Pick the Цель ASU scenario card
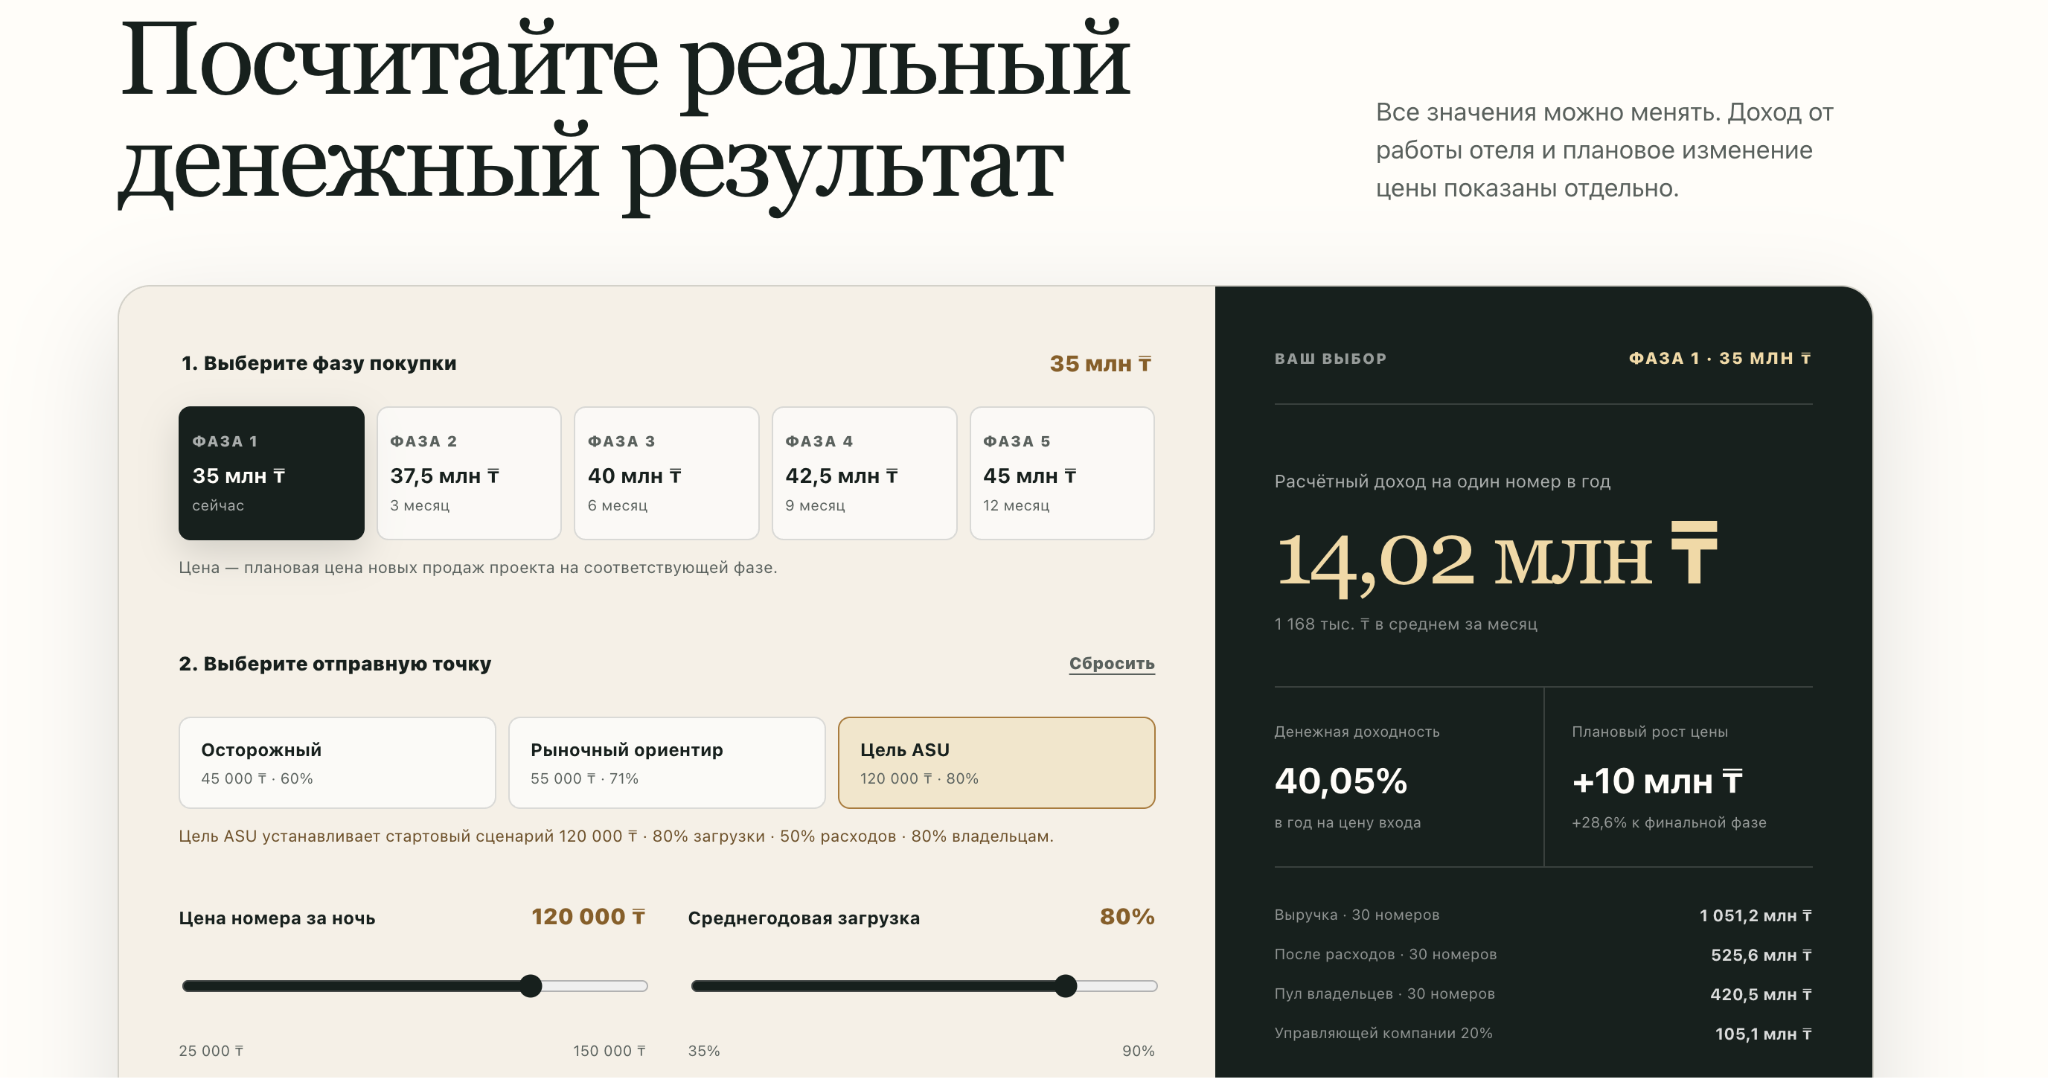The height and width of the screenshot is (1078, 2048). pyautogui.click(x=996, y=762)
